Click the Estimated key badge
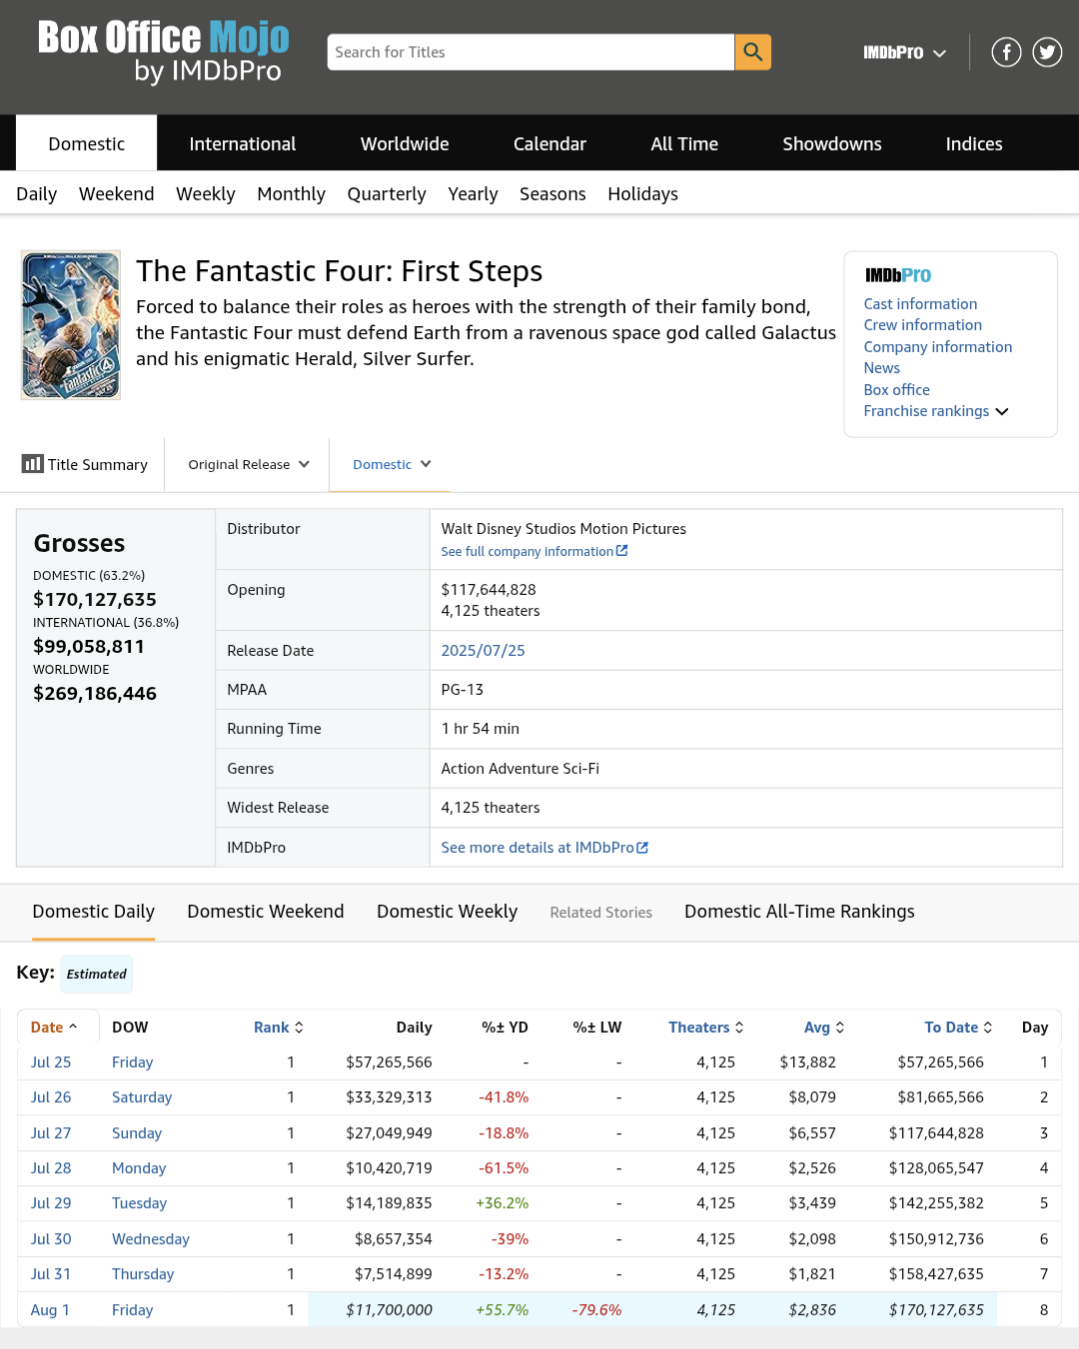 (x=96, y=974)
